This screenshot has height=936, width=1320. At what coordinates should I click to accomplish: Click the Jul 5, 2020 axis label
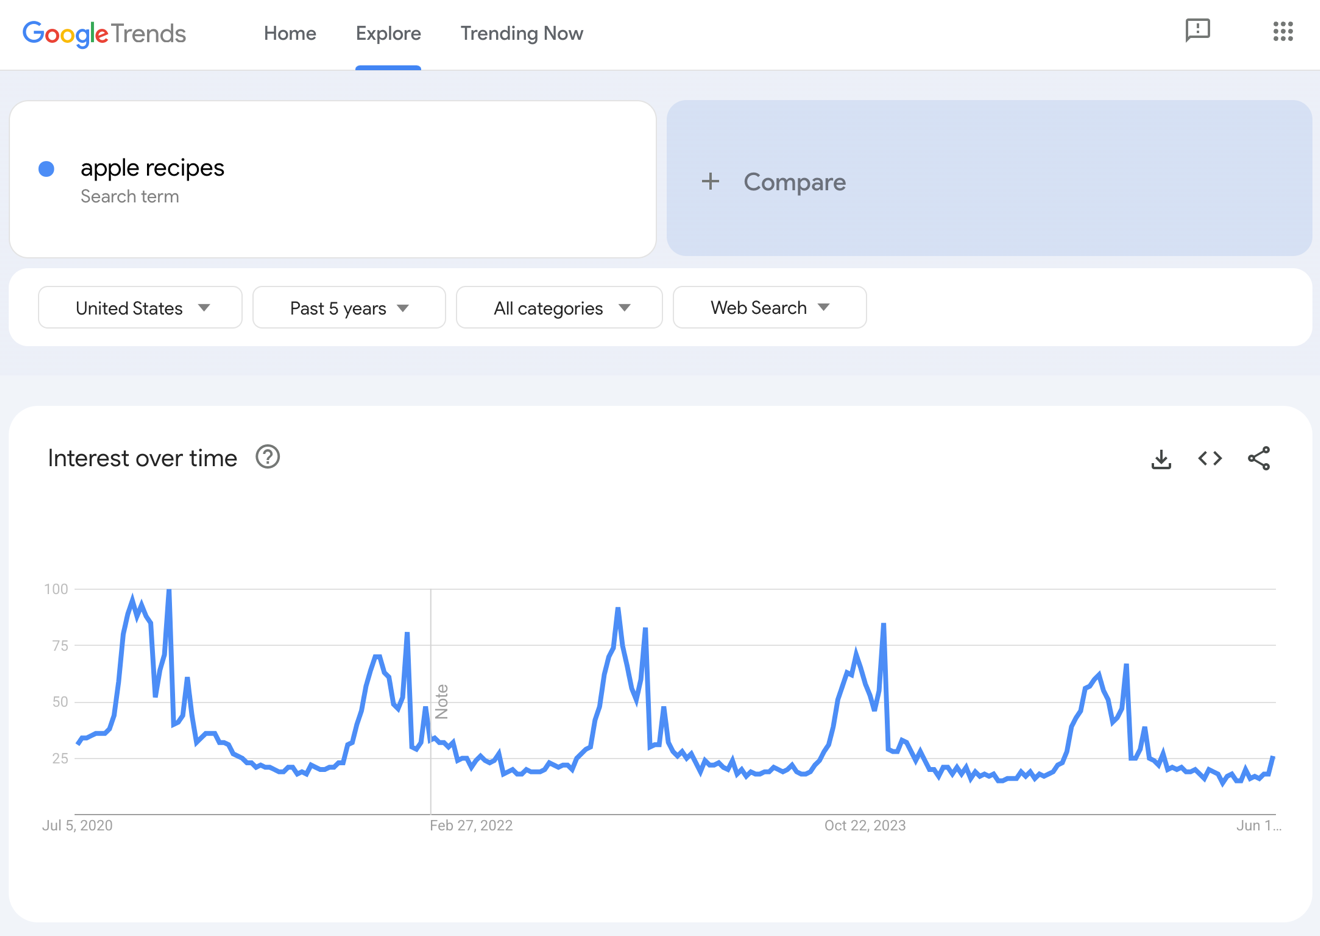click(77, 826)
